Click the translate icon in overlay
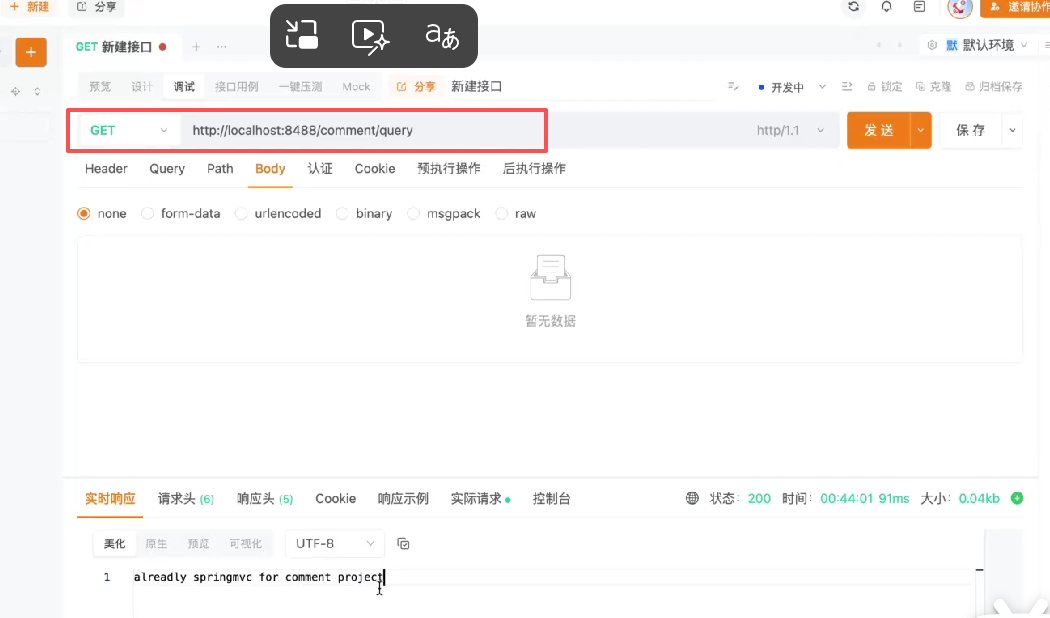 pos(442,35)
